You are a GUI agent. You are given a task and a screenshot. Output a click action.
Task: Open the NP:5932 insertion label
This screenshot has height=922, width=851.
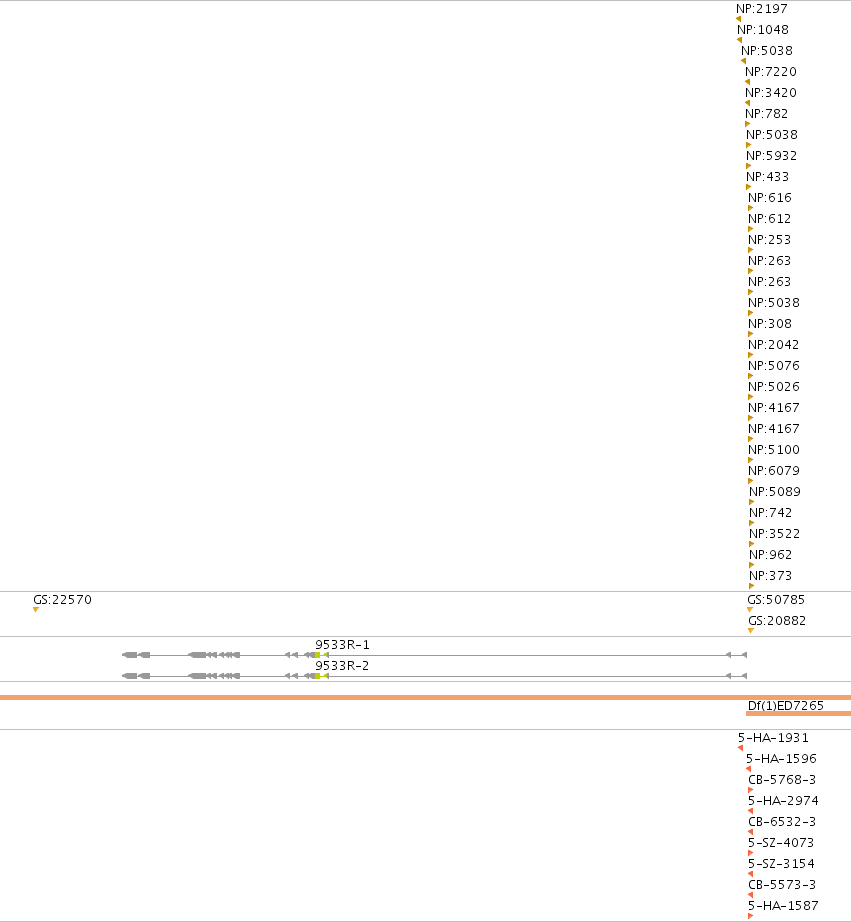click(772, 156)
